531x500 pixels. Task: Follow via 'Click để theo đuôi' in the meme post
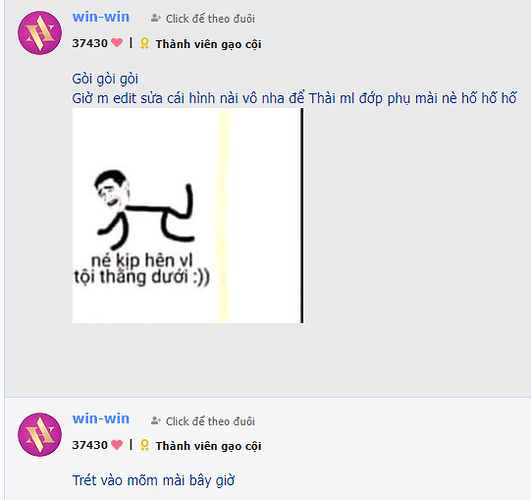pos(210,19)
